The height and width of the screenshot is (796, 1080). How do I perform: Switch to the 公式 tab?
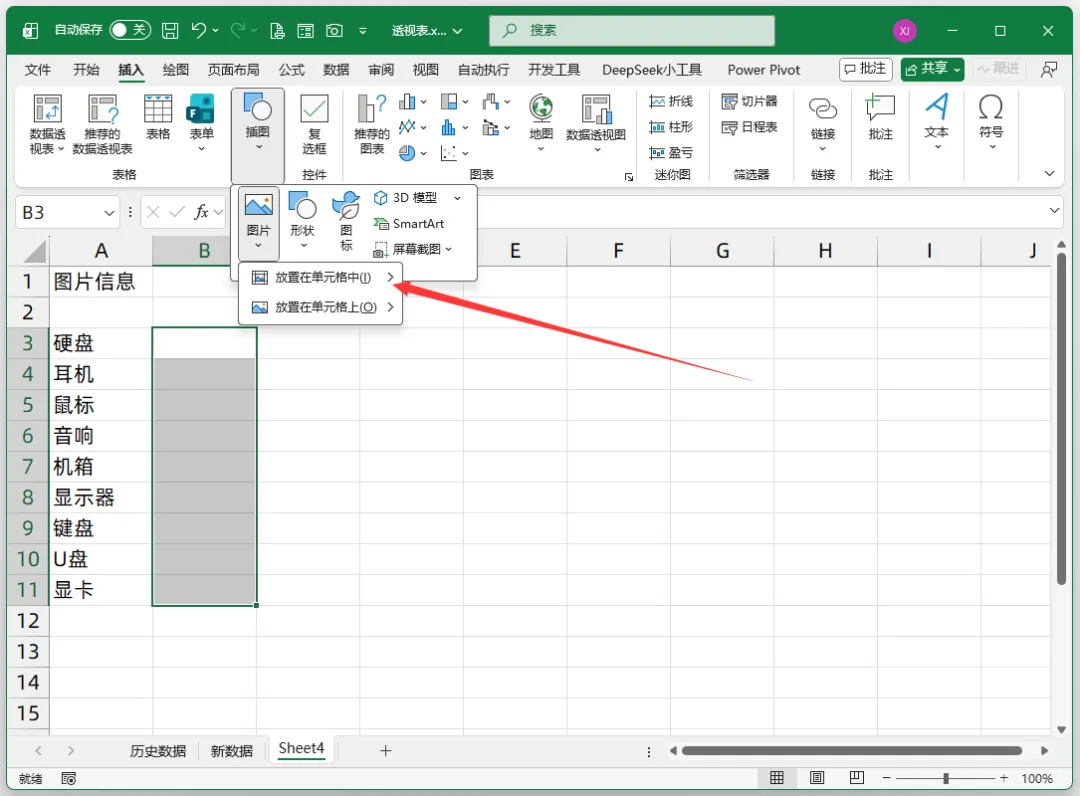(x=291, y=70)
